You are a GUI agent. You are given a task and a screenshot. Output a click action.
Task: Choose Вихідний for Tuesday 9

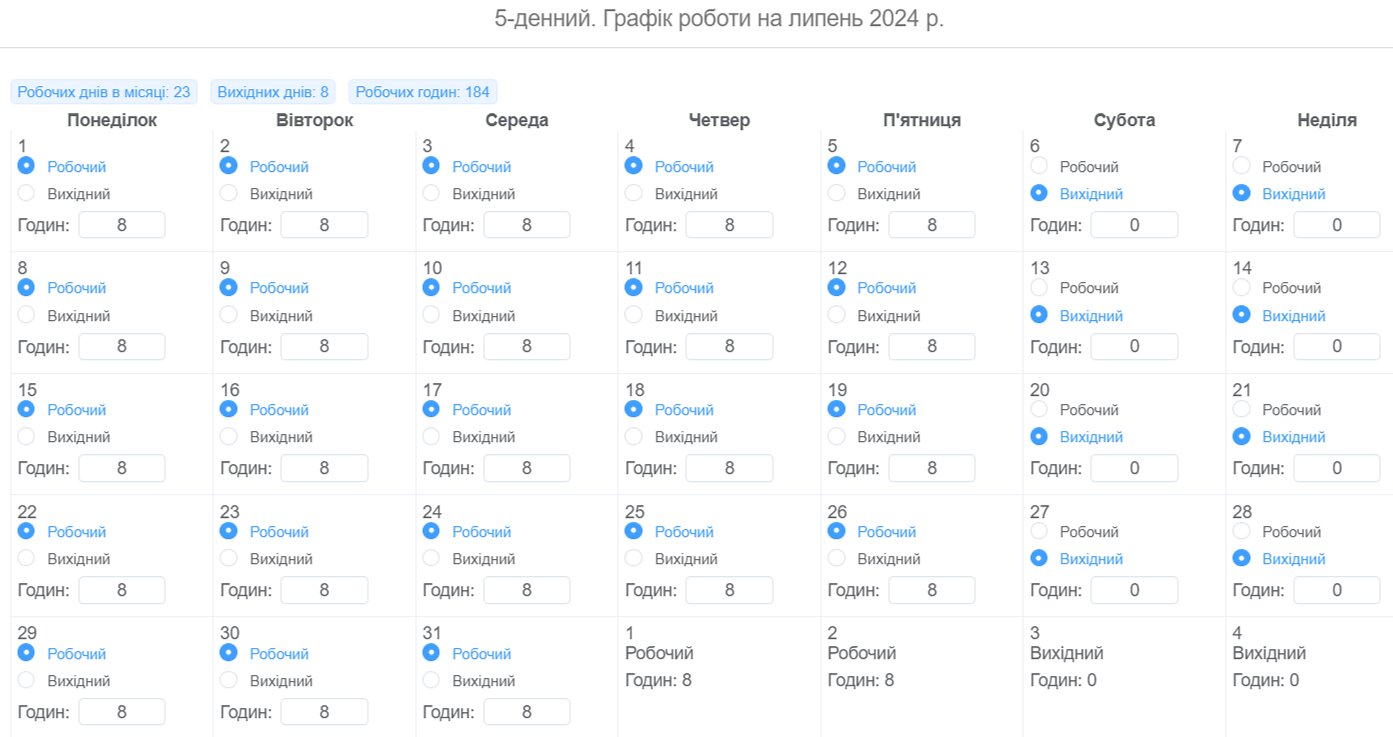click(x=229, y=315)
